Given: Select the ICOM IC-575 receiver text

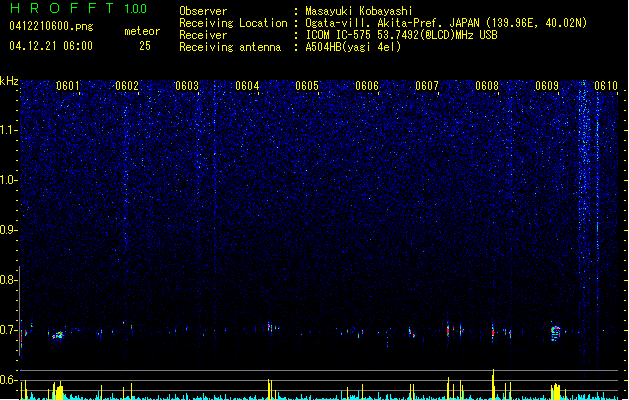Looking at the screenshot, I should pyautogui.click(x=401, y=35).
